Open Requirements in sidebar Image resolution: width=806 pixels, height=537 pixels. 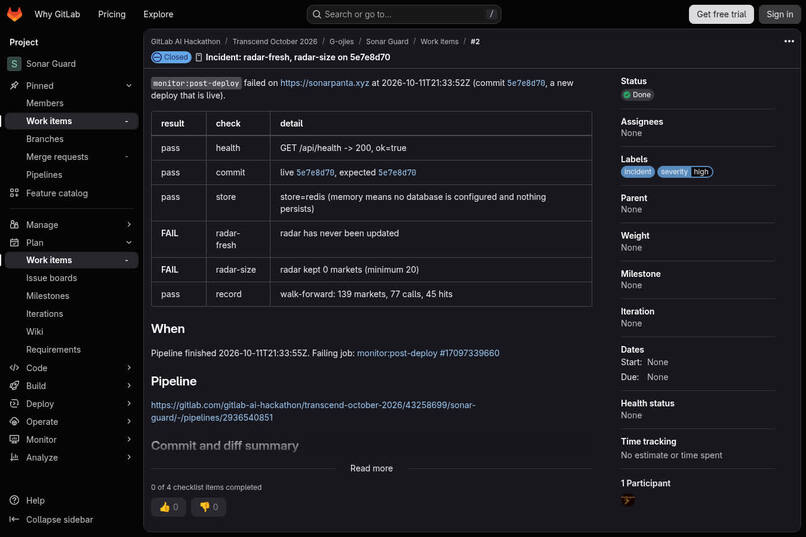[53, 349]
